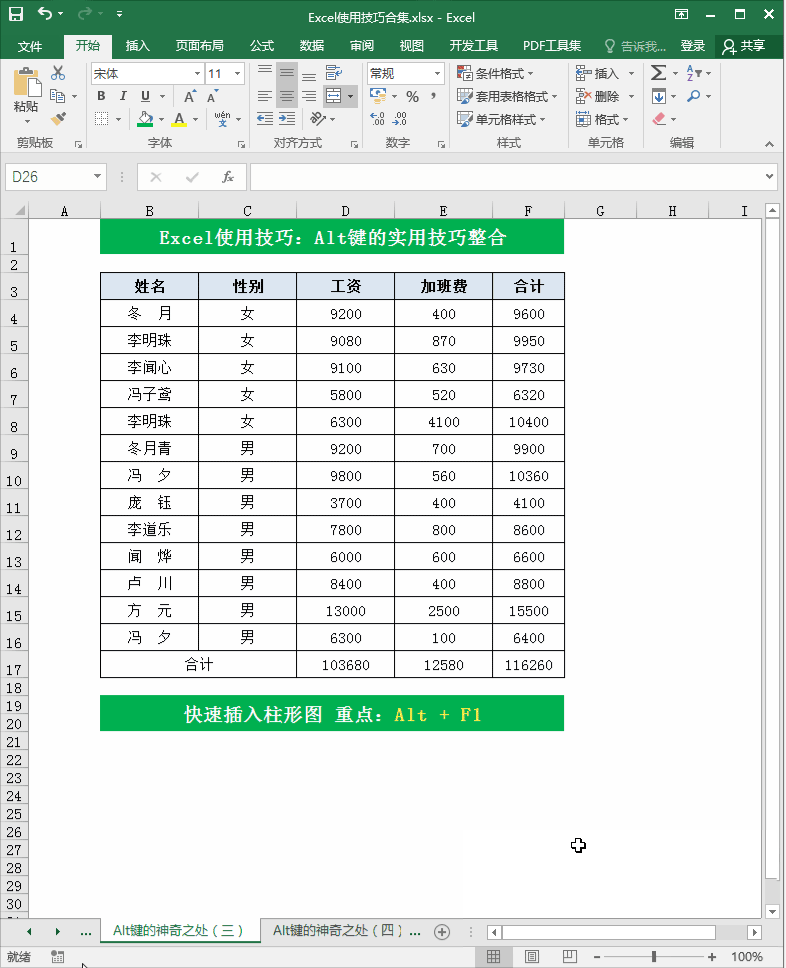Click the comma style icon
The height and width of the screenshot is (968, 786).
(x=433, y=96)
